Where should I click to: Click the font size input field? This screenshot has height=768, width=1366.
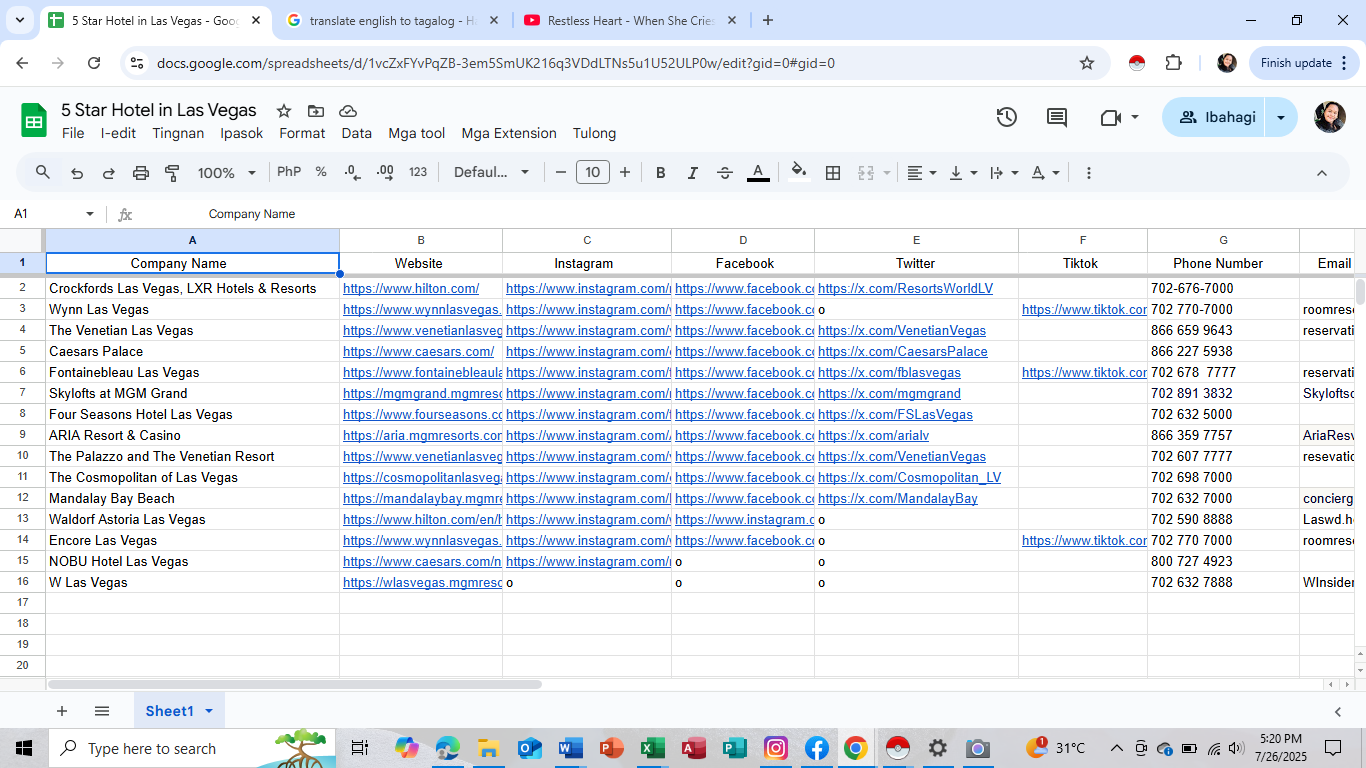(x=593, y=173)
